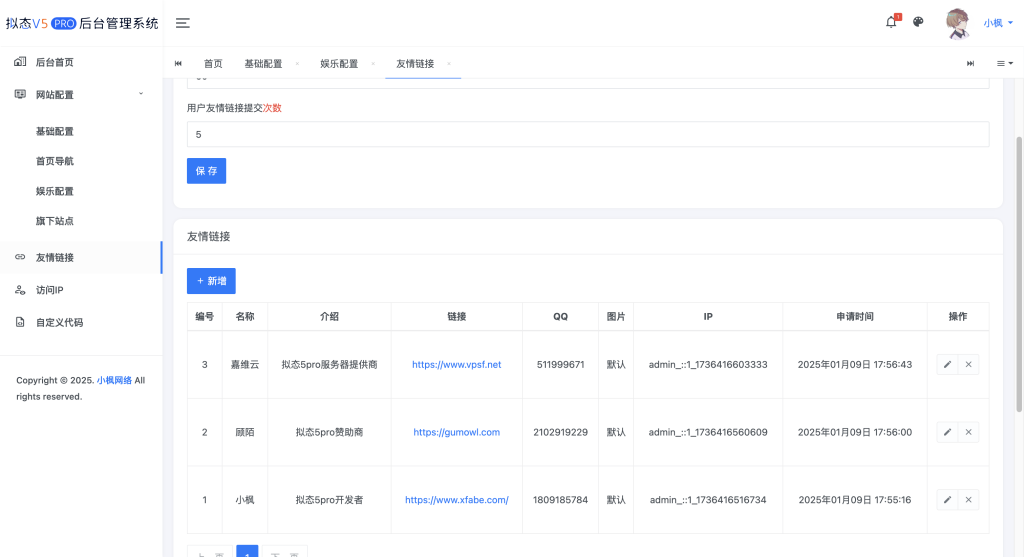The width and height of the screenshot is (1024, 557).
Task: Click QQ number 1809185784
Action: (560, 500)
